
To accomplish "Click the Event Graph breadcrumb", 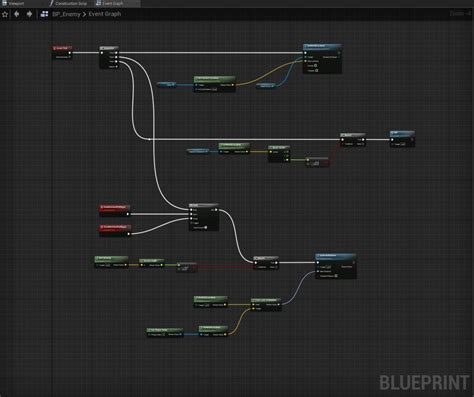I will [x=104, y=14].
